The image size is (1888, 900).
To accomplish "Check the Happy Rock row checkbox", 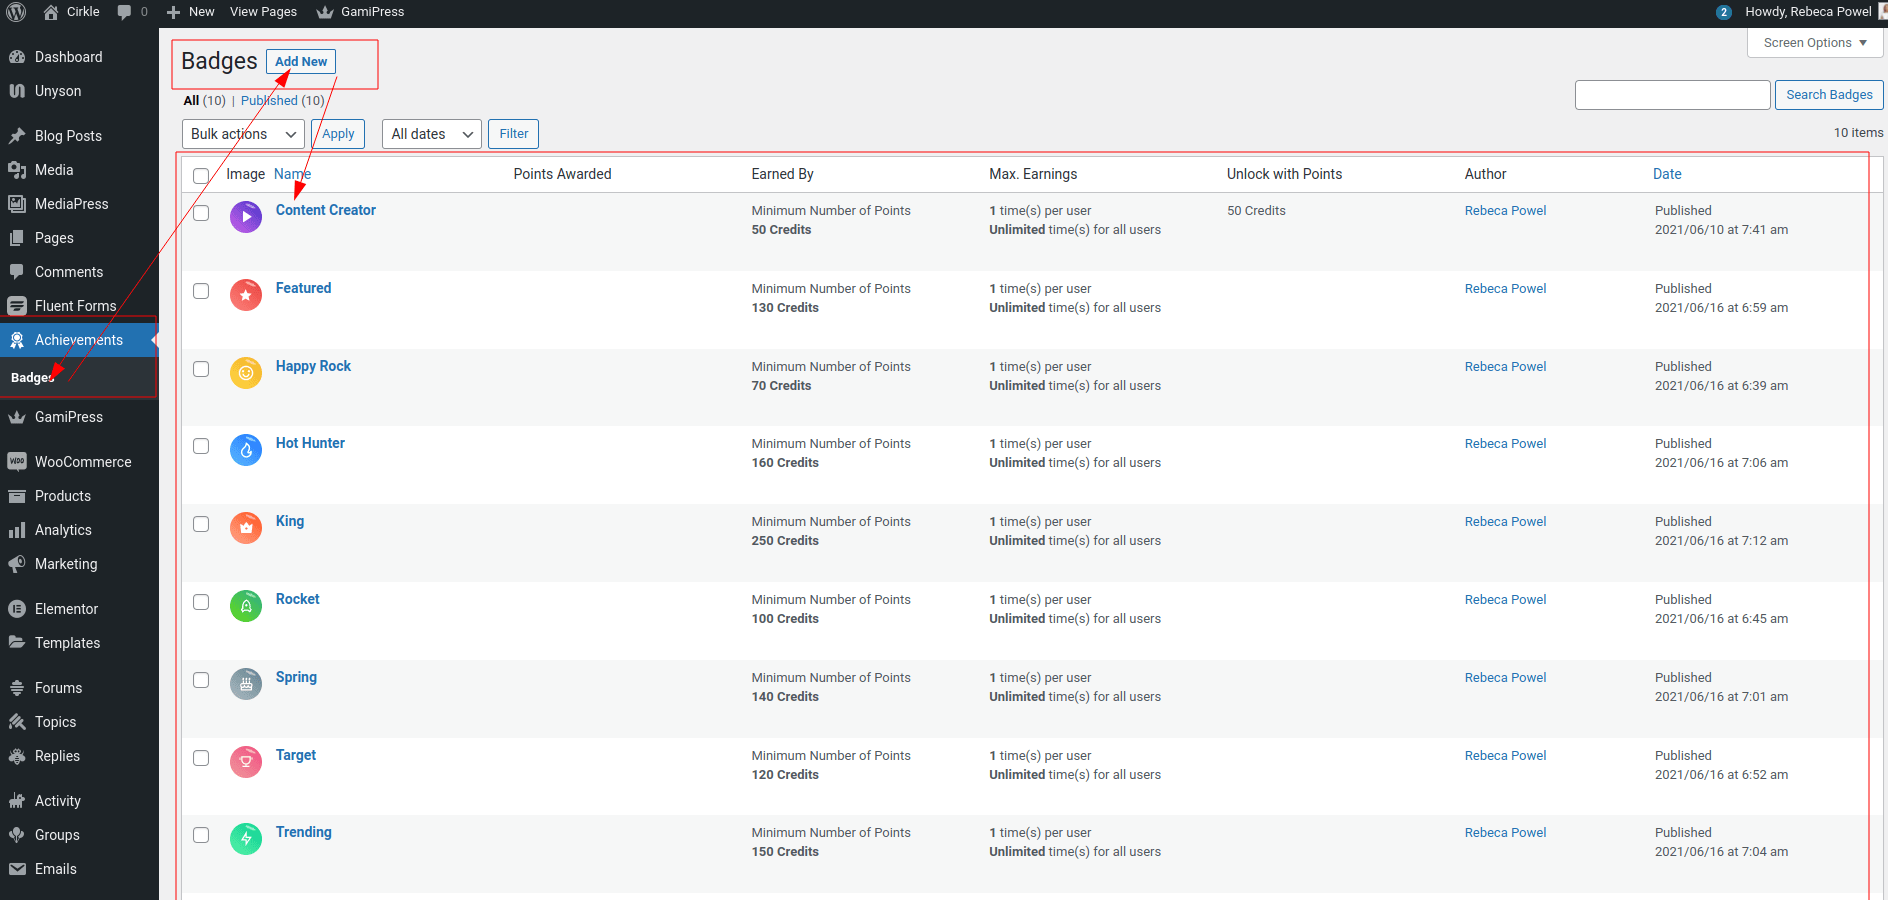I will point(201,369).
